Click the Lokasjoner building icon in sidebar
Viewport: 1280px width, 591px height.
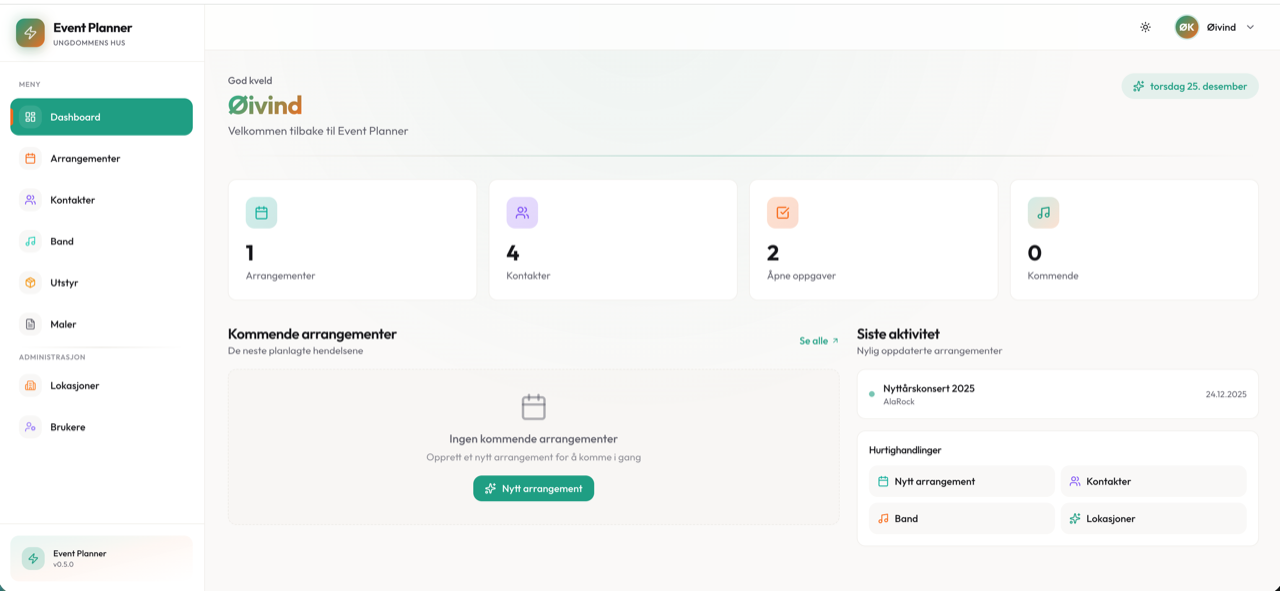(x=30, y=386)
